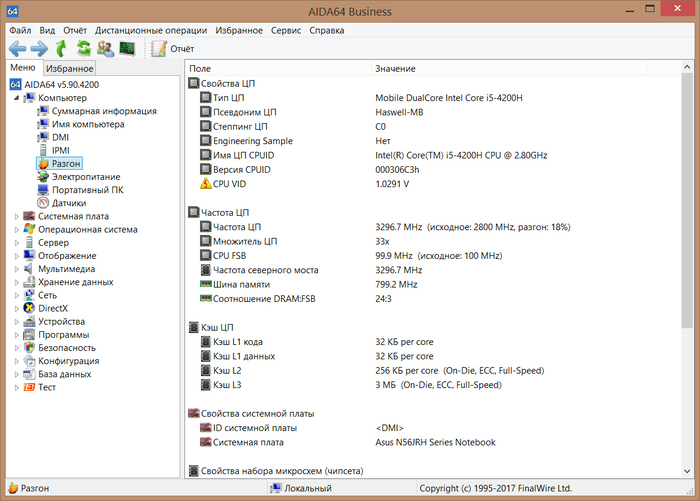Switch to the Избранное tab
Screen dimensions: 700x501
point(70,69)
